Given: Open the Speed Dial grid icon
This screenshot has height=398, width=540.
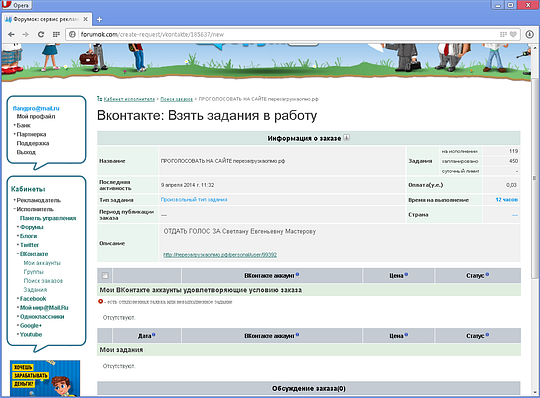Looking at the screenshot, I should tap(56, 34).
